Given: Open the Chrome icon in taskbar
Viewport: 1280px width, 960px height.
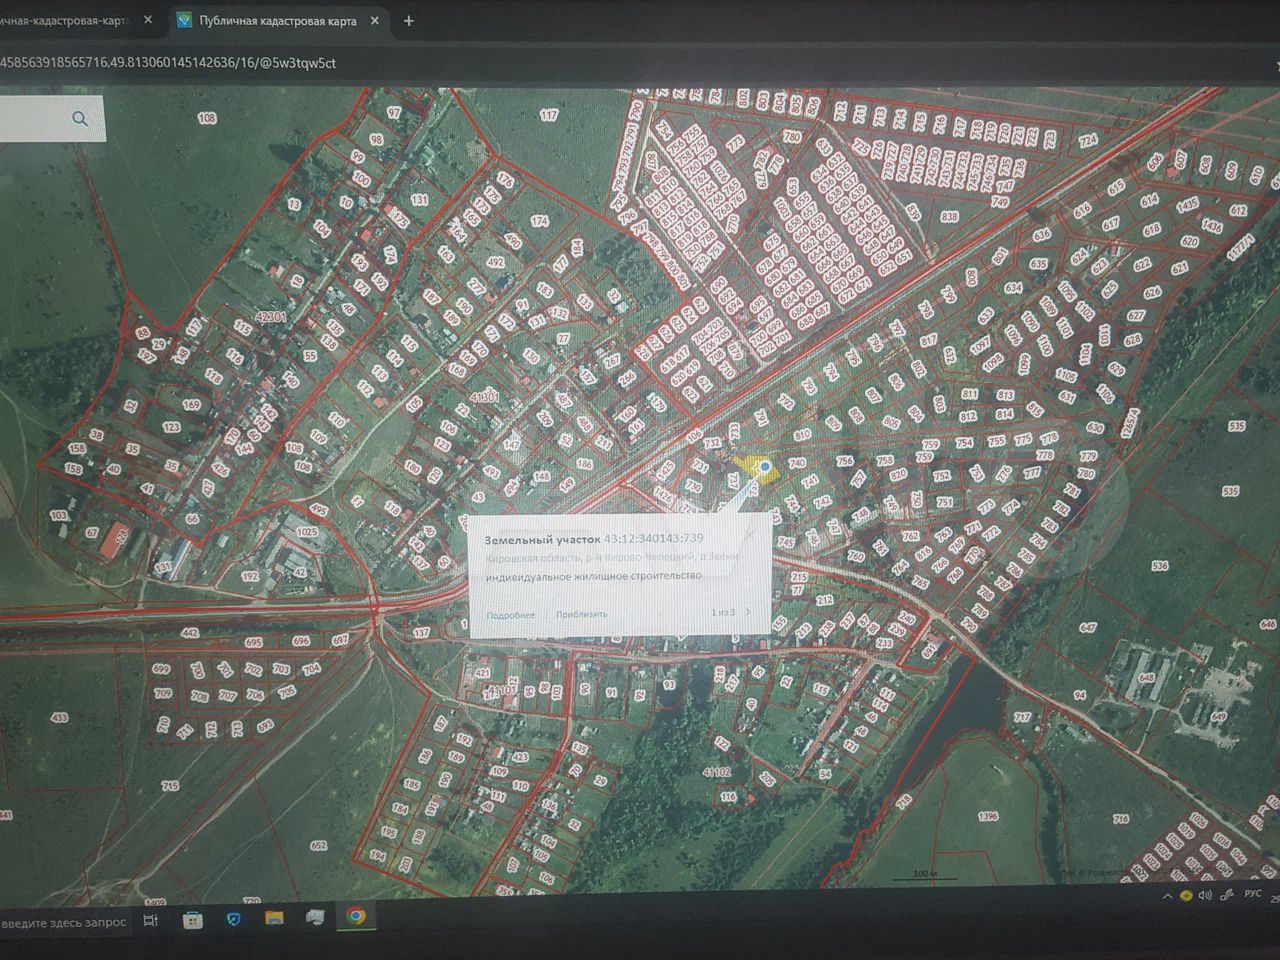Looking at the screenshot, I should 356,916.
